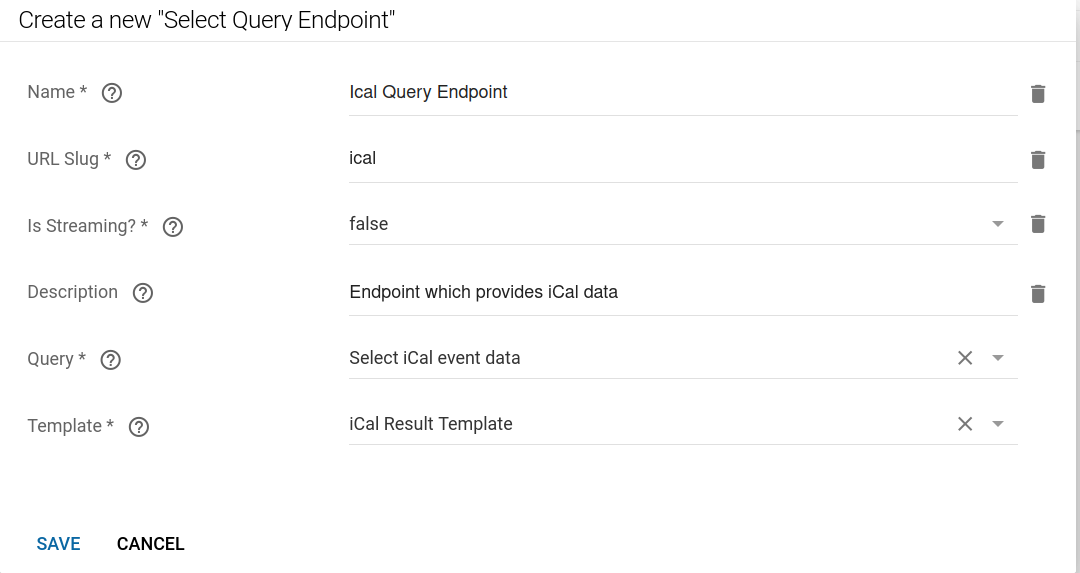The width and height of the screenshot is (1080, 573).
Task: Click the Query field help icon
Action: tap(111, 360)
